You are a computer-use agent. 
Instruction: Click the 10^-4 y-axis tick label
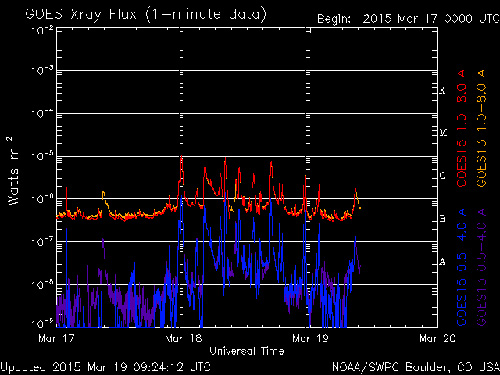pos(42,113)
